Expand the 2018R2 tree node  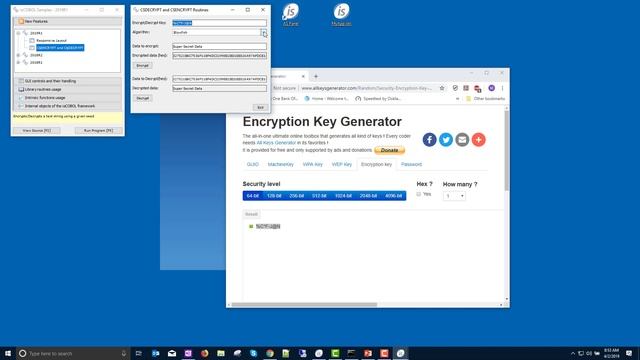pos(18,55)
